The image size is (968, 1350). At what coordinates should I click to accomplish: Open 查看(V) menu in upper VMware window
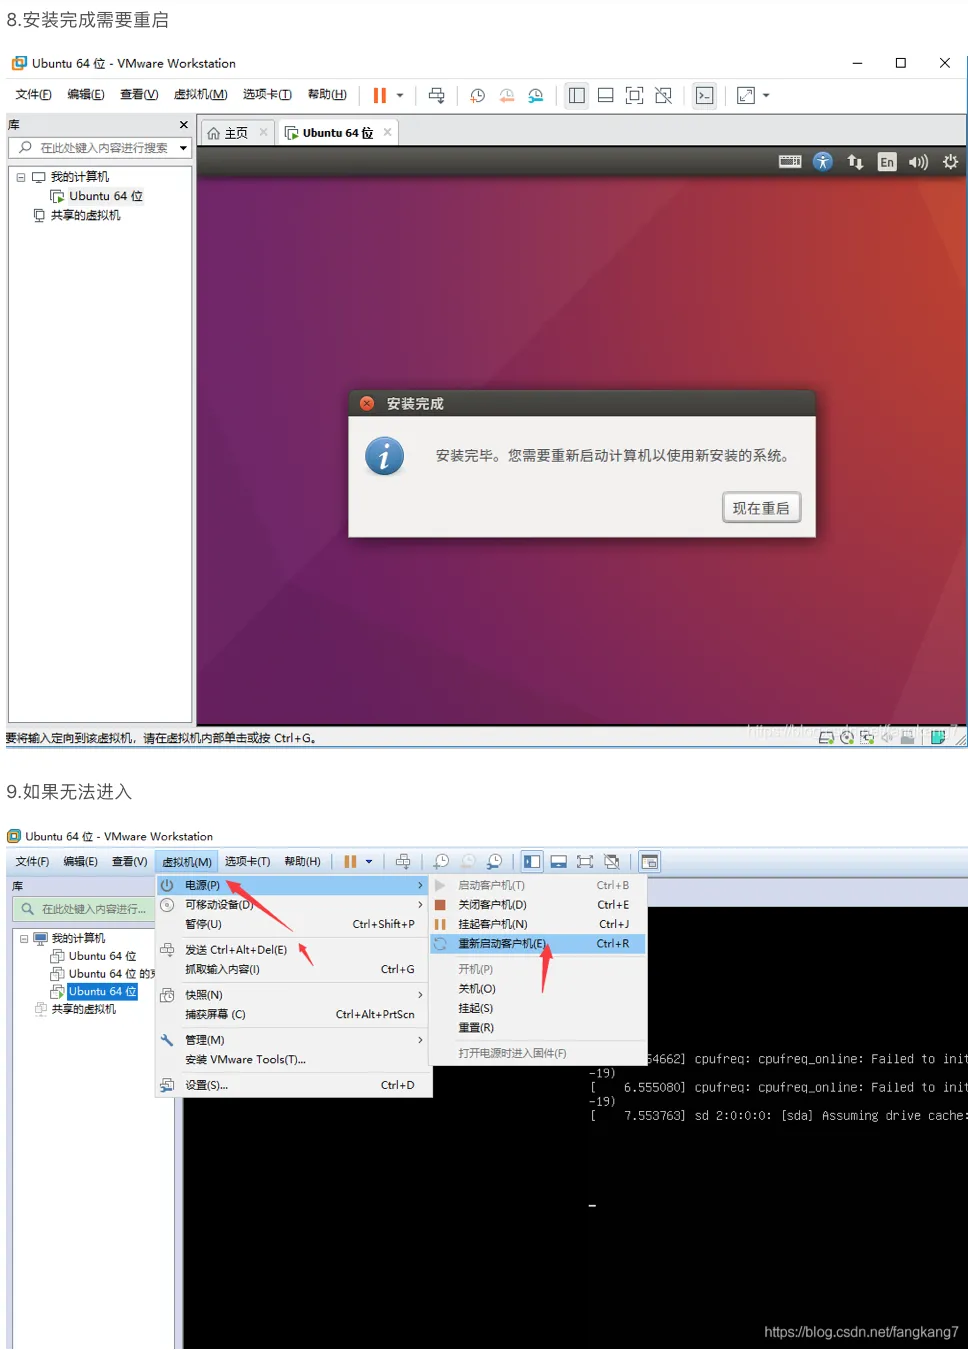click(x=139, y=95)
